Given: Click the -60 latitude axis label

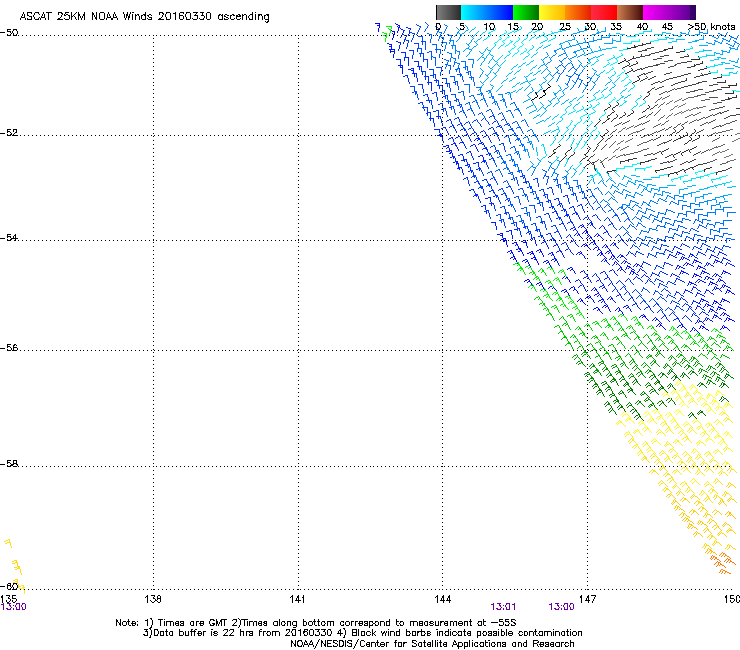Looking at the screenshot, I should [x=9, y=586].
